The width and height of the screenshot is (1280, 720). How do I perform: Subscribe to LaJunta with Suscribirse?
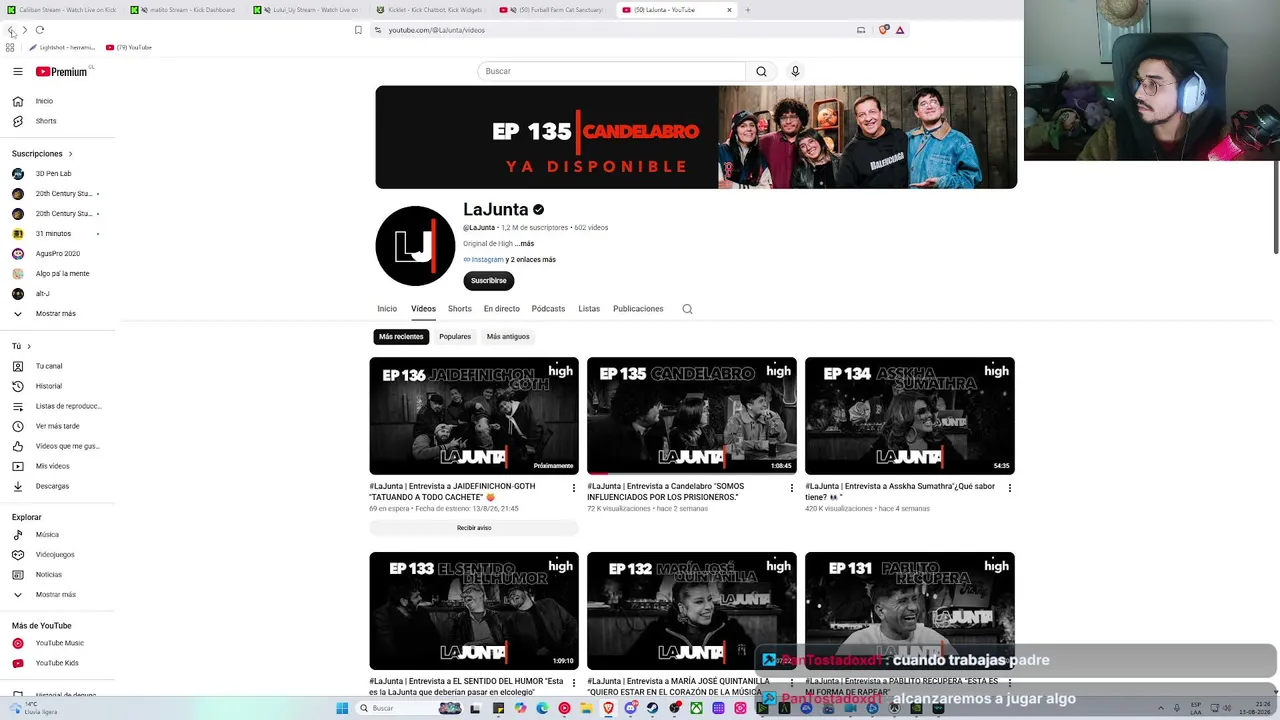tap(489, 281)
